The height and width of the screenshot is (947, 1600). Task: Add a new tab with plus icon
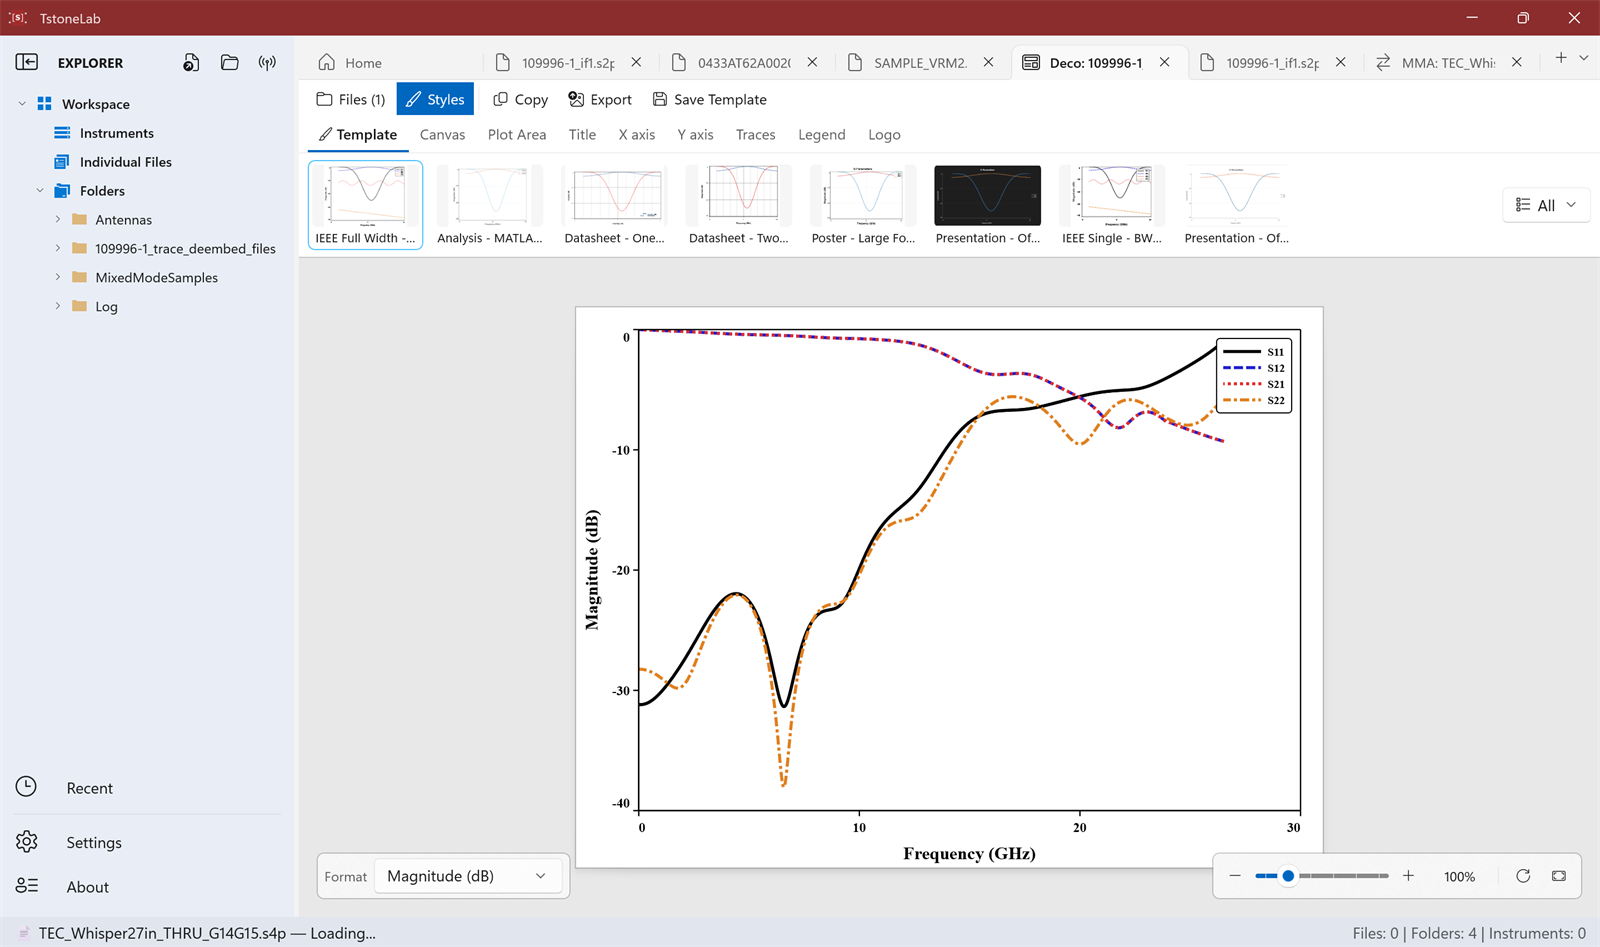coord(1561,58)
